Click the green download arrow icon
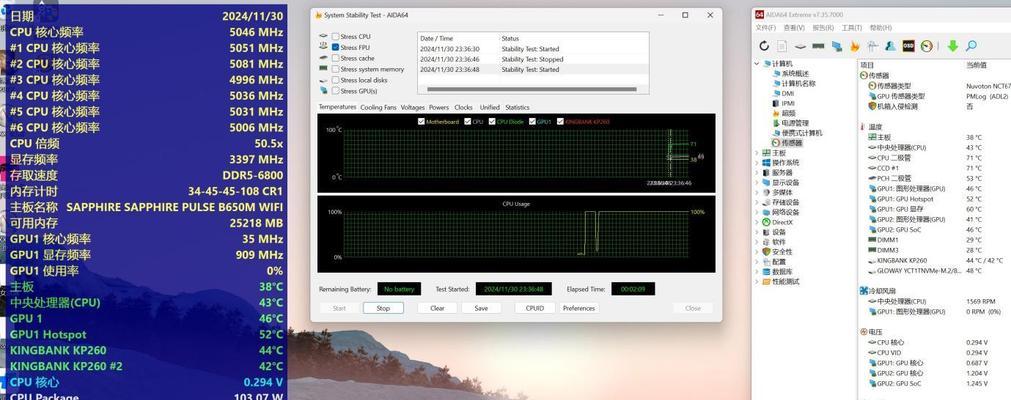Image resolution: width=1011 pixels, height=400 pixels. click(952, 46)
